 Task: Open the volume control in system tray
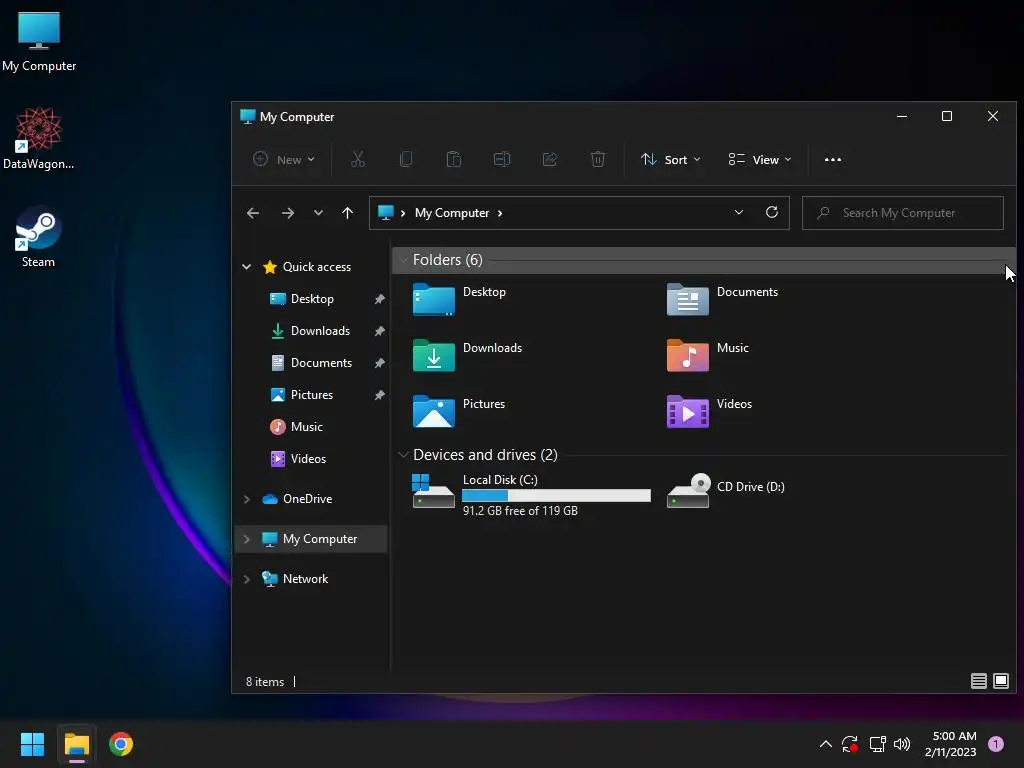[x=902, y=744]
